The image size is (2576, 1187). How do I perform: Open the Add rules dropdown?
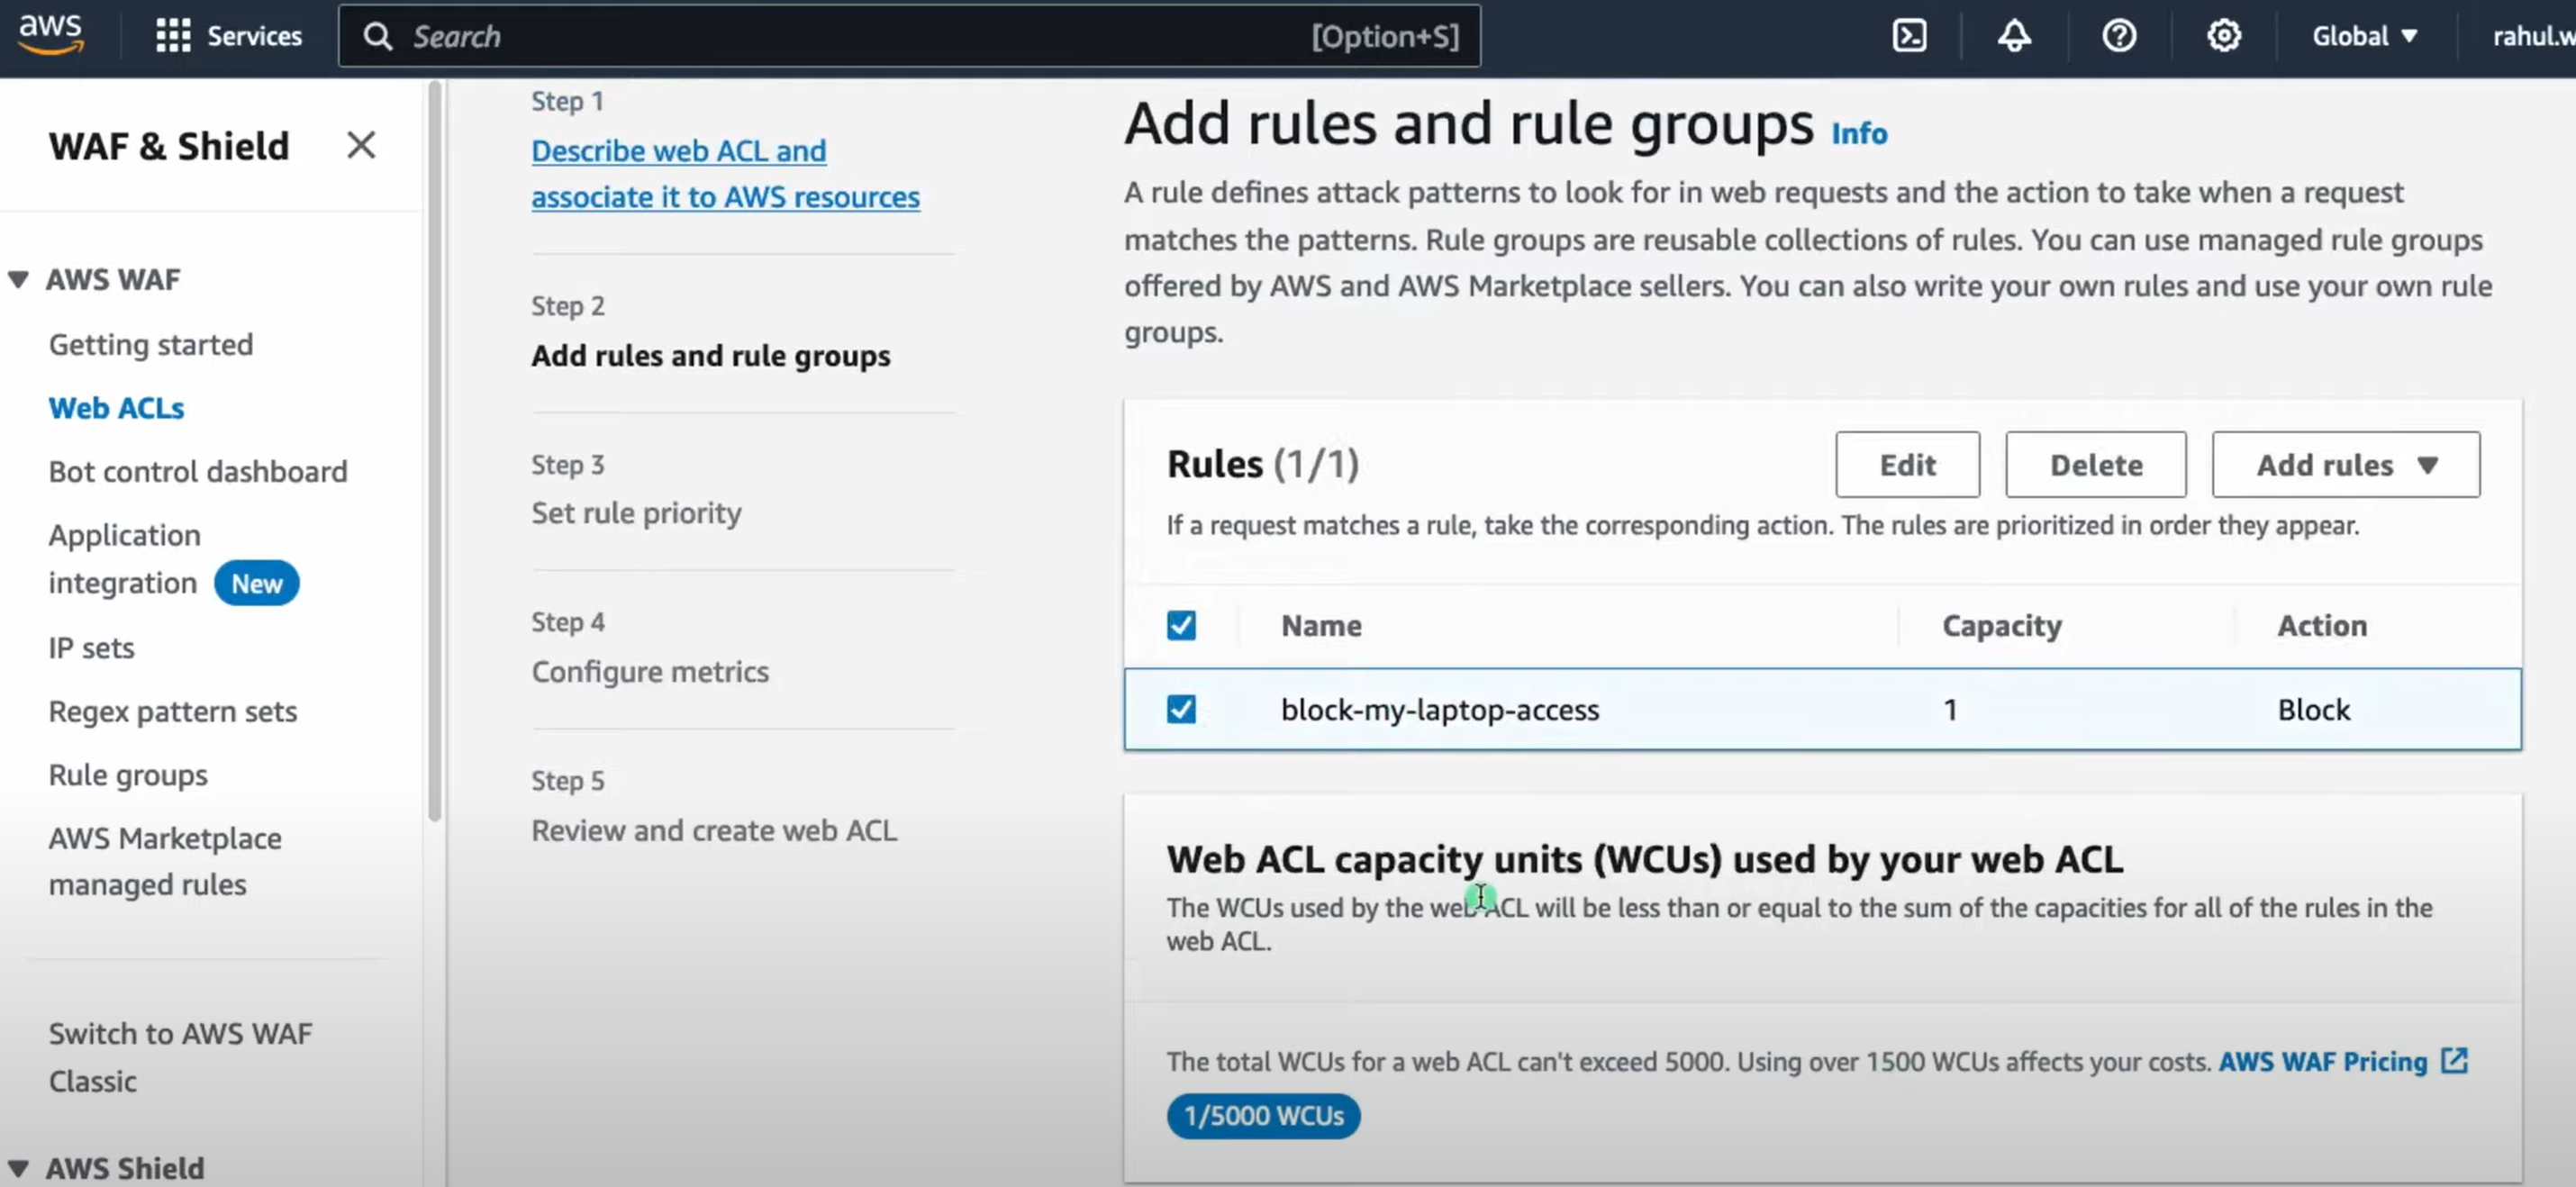pos(2345,465)
